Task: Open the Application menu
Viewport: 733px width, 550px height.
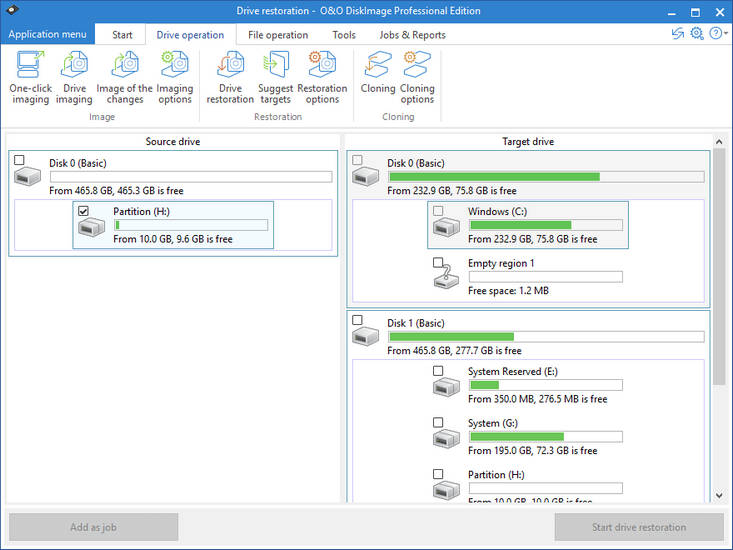Action: 47,34
